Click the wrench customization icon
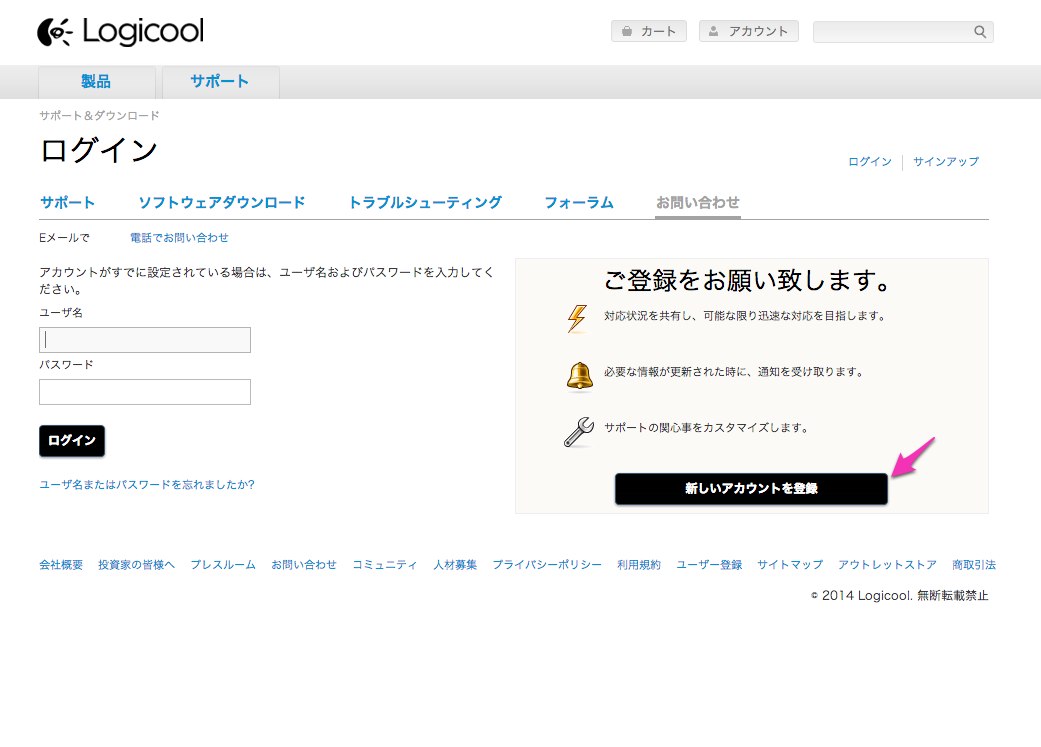 pyautogui.click(x=578, y=428)
